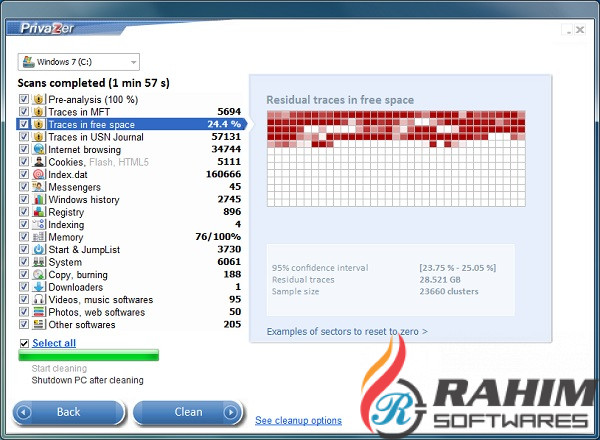Click the Memory chip icon
This screenshot has width=600, height=440.
click(39, 237)
